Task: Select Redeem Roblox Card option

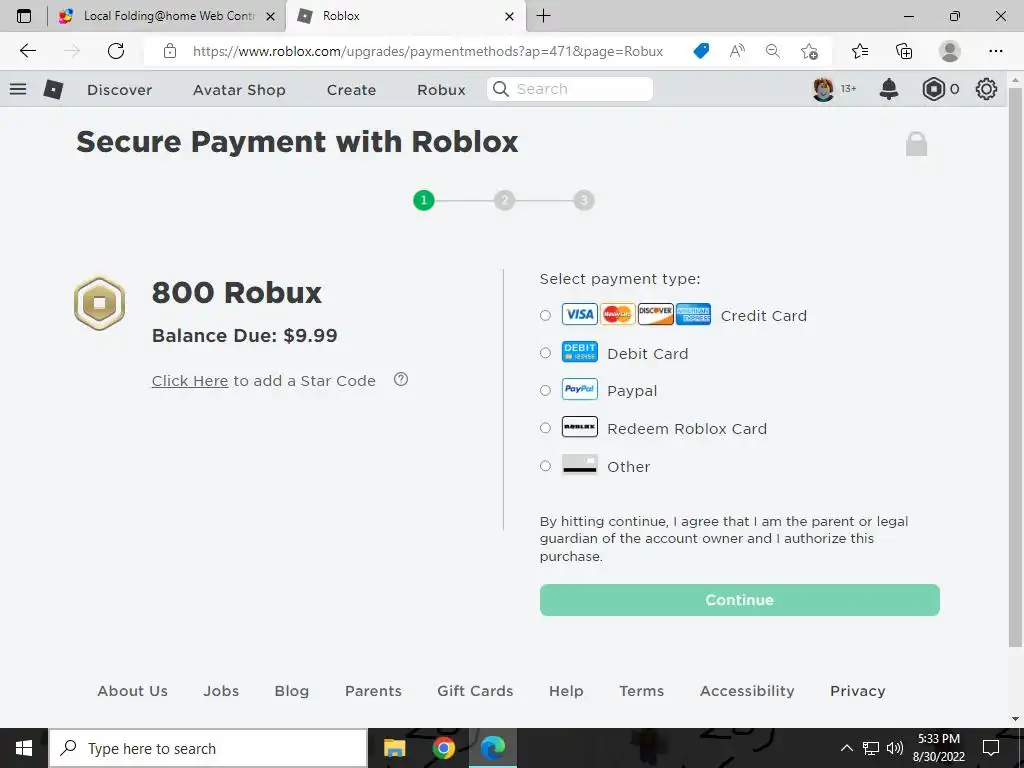Action: tap(545, 428)
